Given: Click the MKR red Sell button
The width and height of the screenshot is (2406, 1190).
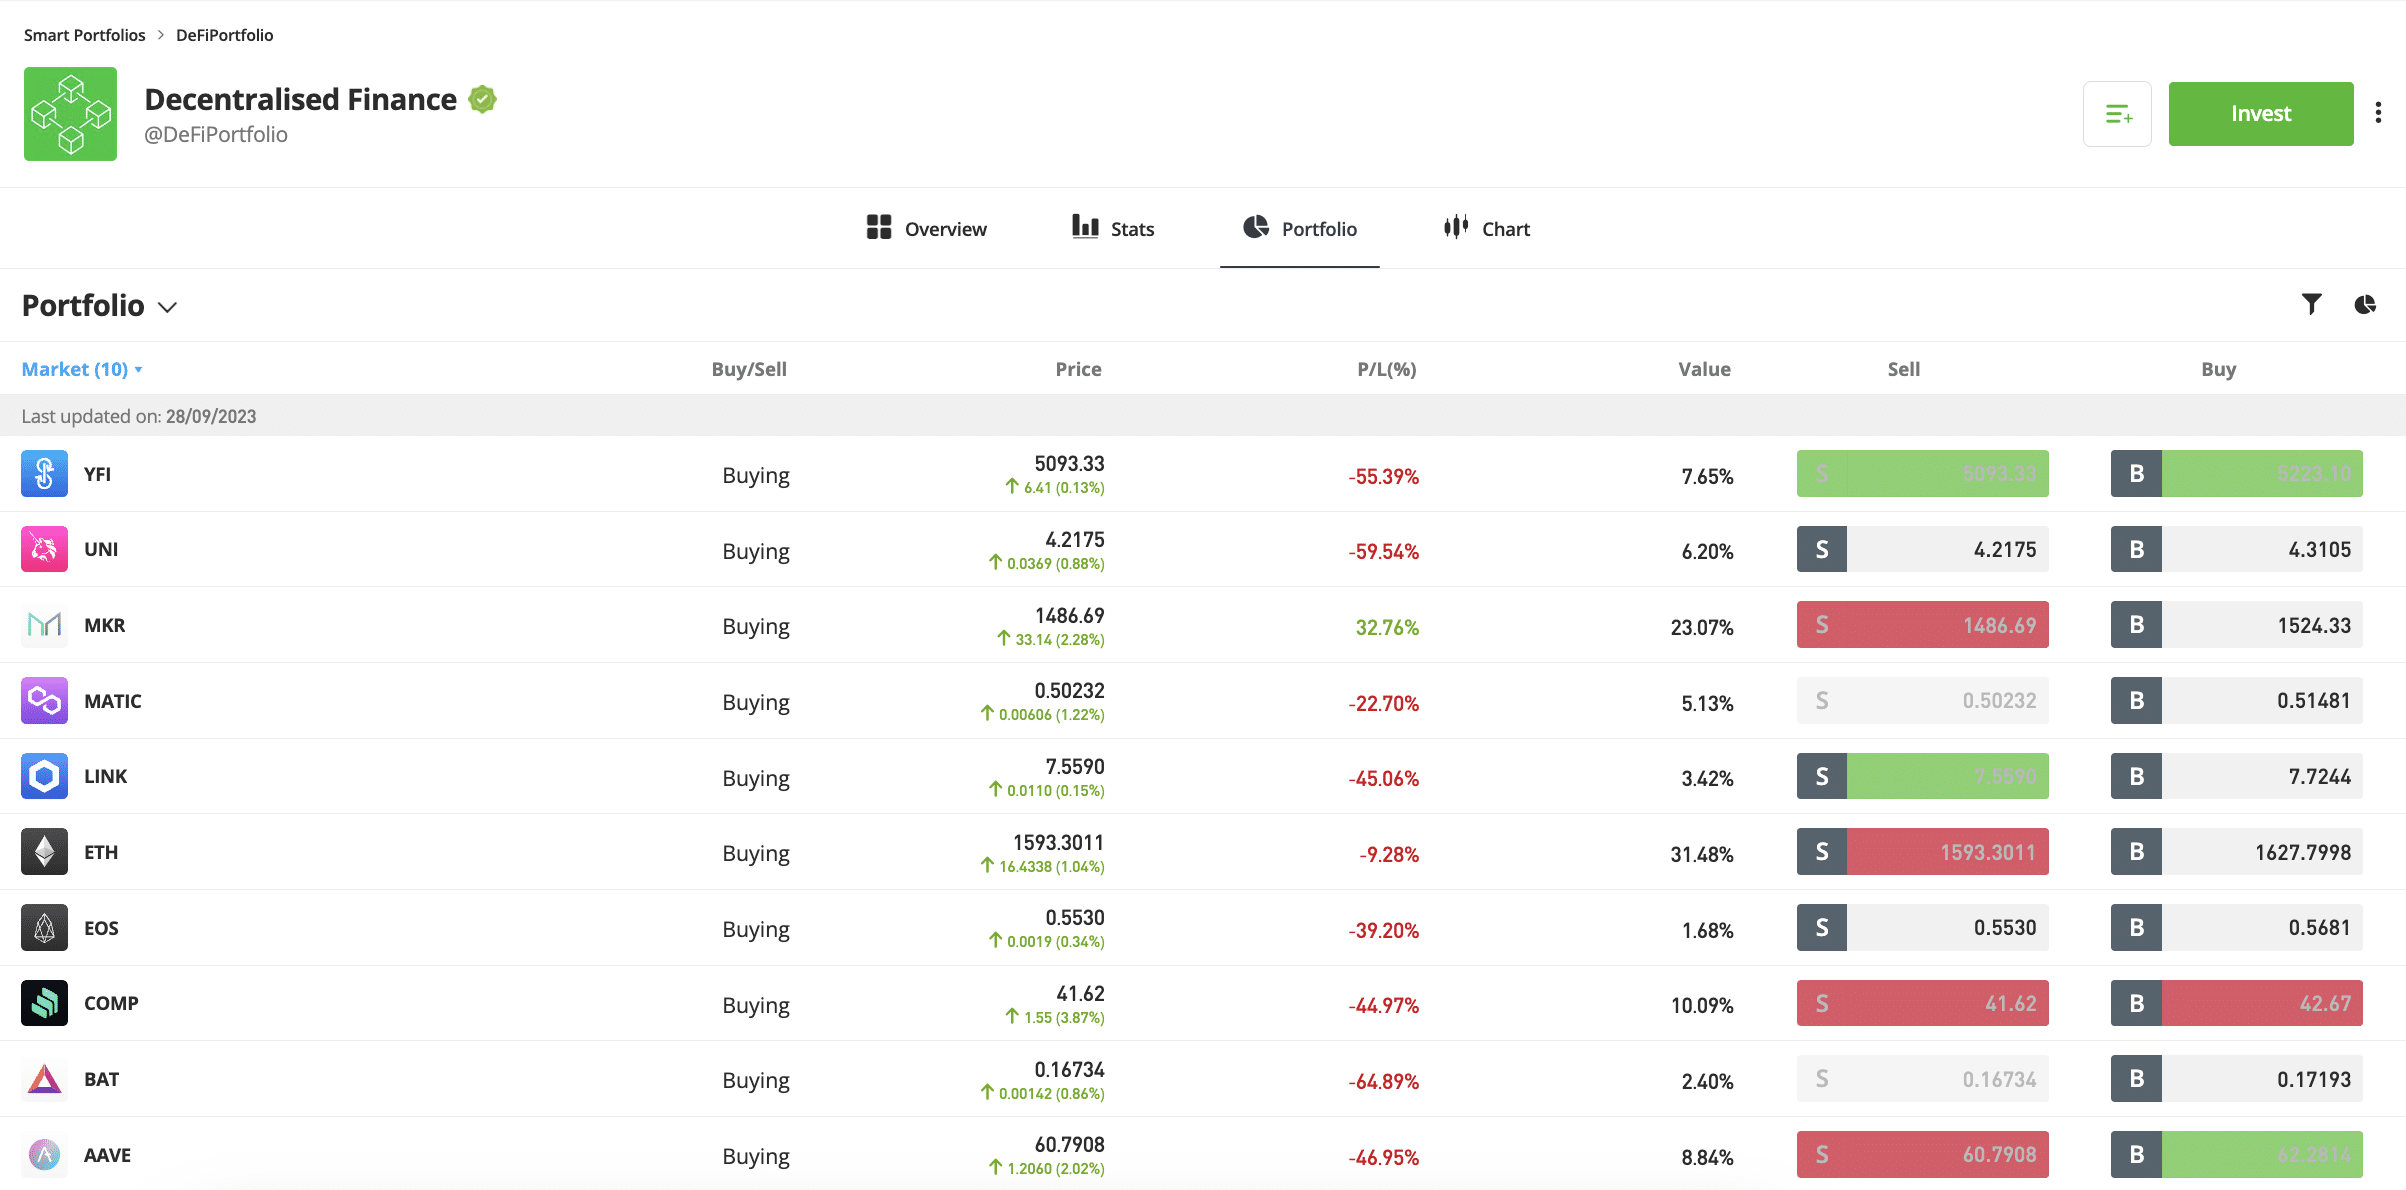Looking at the screenshot, I should (x=1922, y=625).
